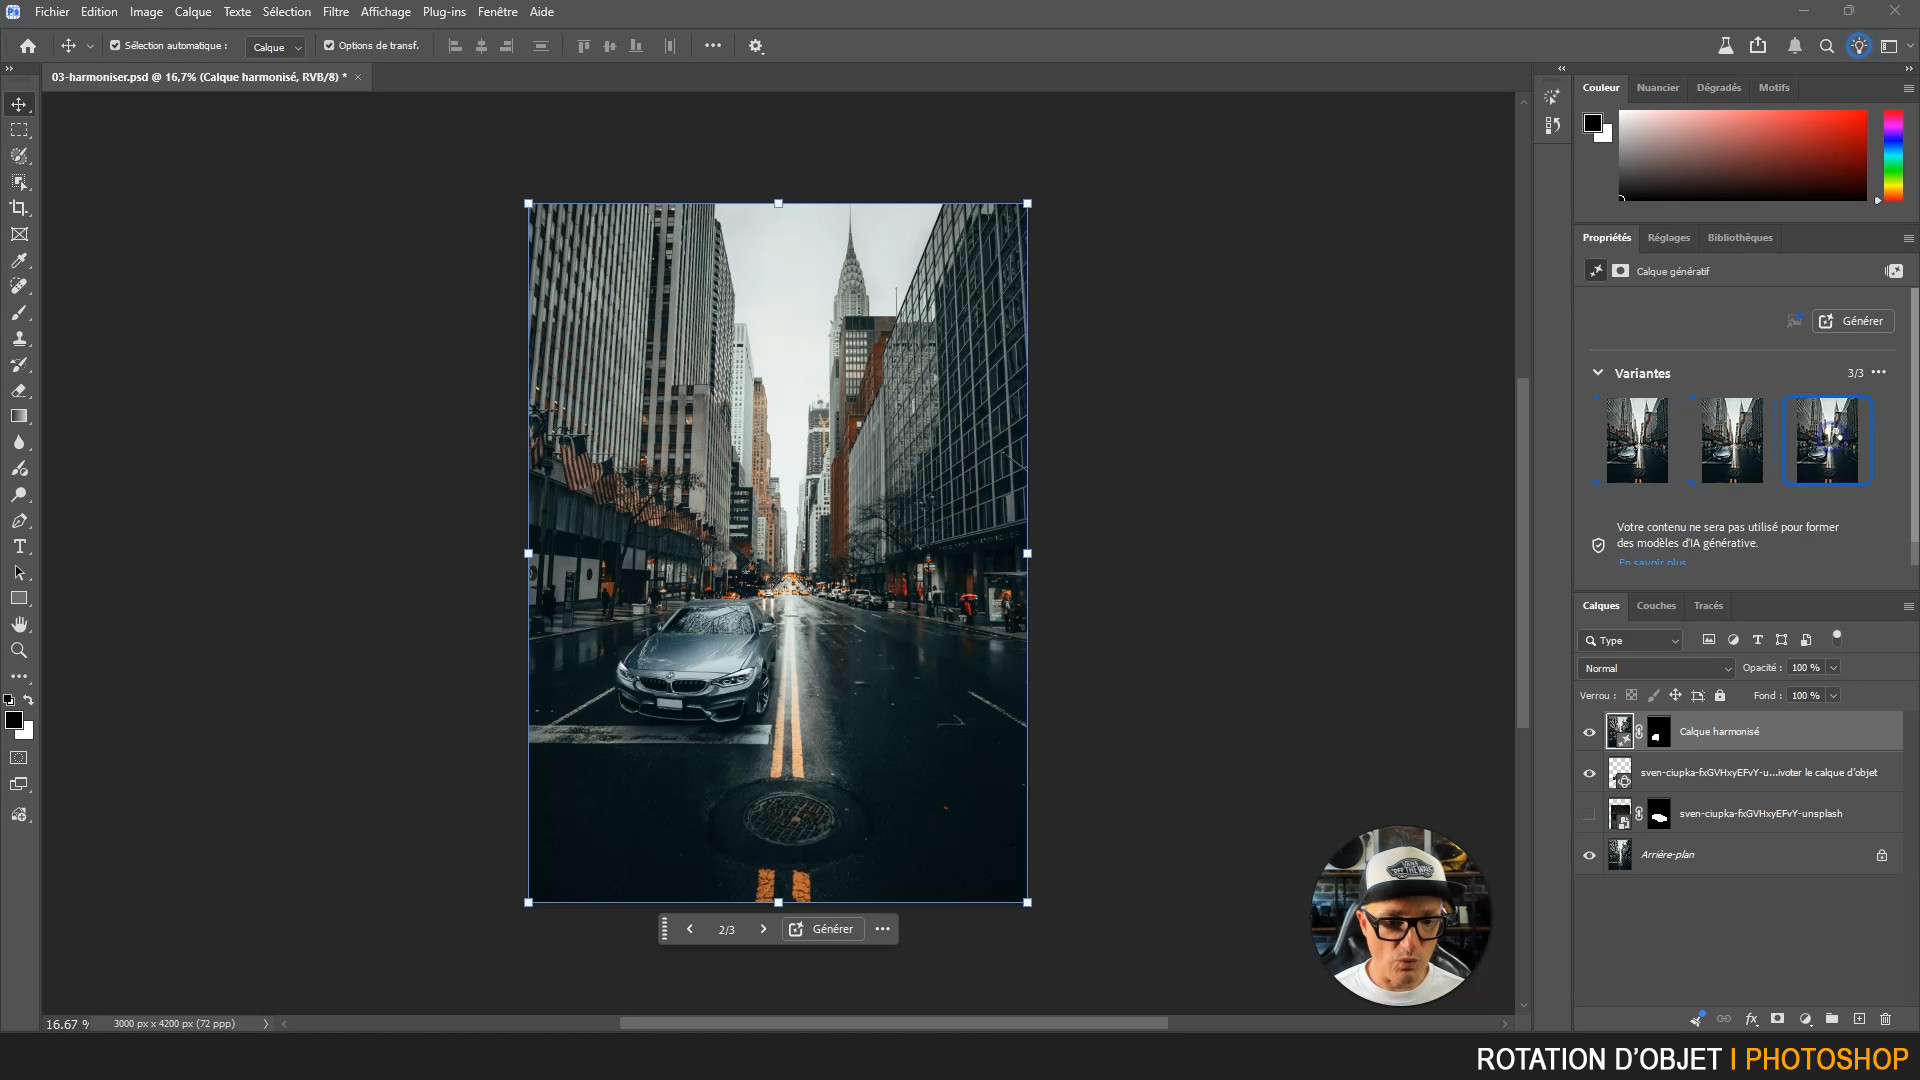Select the Crop tool
Image resolution: width=1920 pixels, height=1080 pixels.
tap(19, 208)
